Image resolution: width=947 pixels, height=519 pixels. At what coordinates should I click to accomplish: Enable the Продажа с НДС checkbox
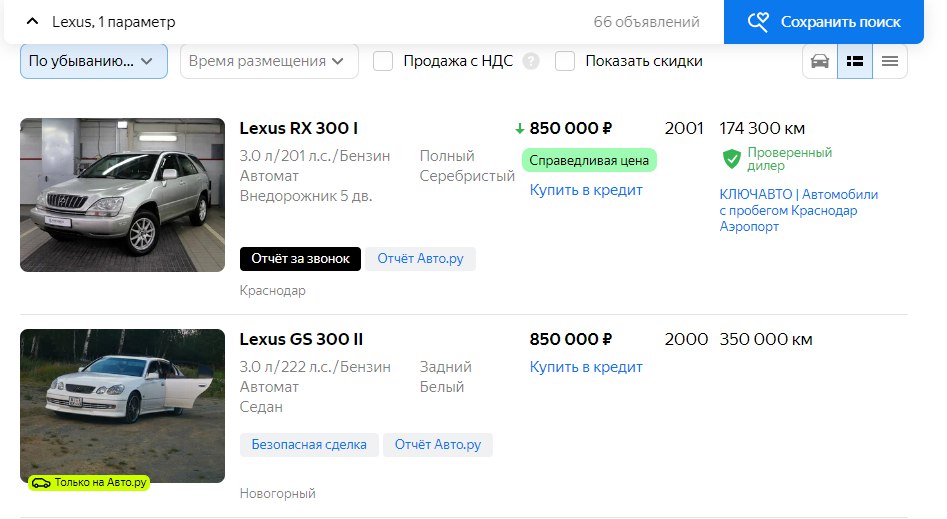point(383,61)
